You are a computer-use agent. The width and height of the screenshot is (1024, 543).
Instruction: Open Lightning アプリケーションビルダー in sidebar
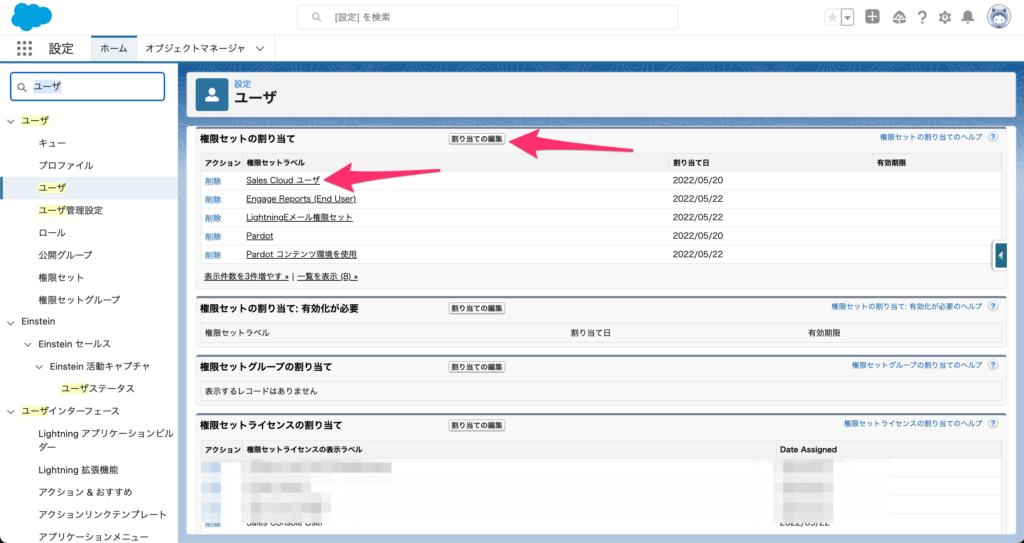pyautogui.click(x=106, y=440)
